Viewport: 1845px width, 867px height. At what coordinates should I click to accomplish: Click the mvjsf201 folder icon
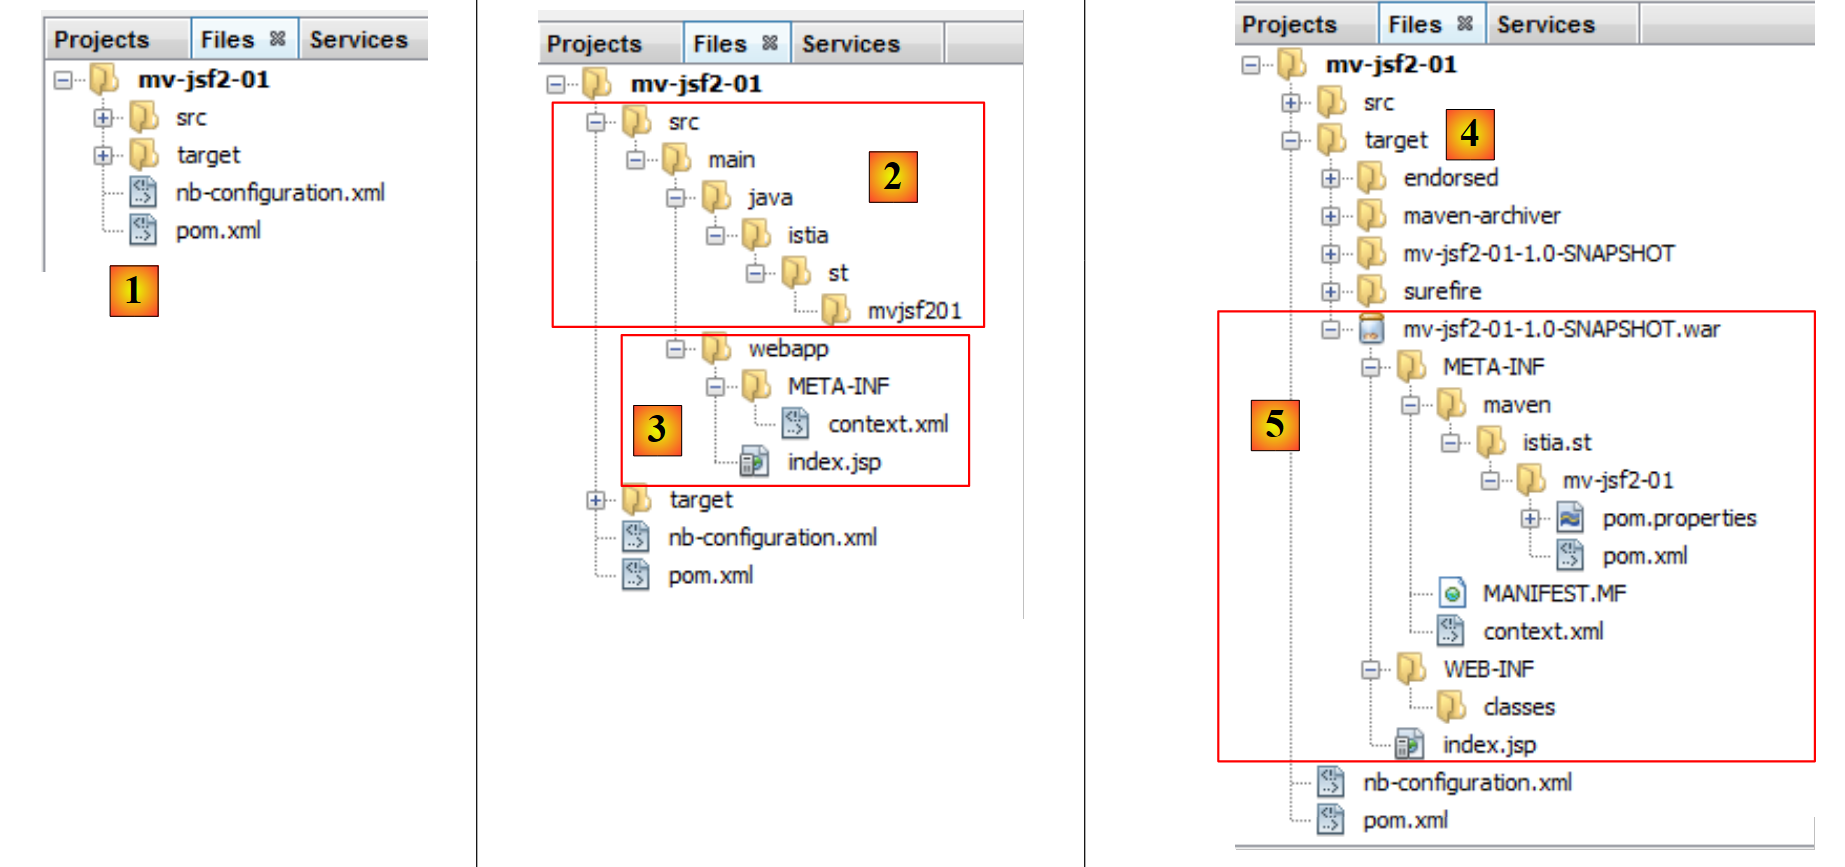click(x=835, y=311)
